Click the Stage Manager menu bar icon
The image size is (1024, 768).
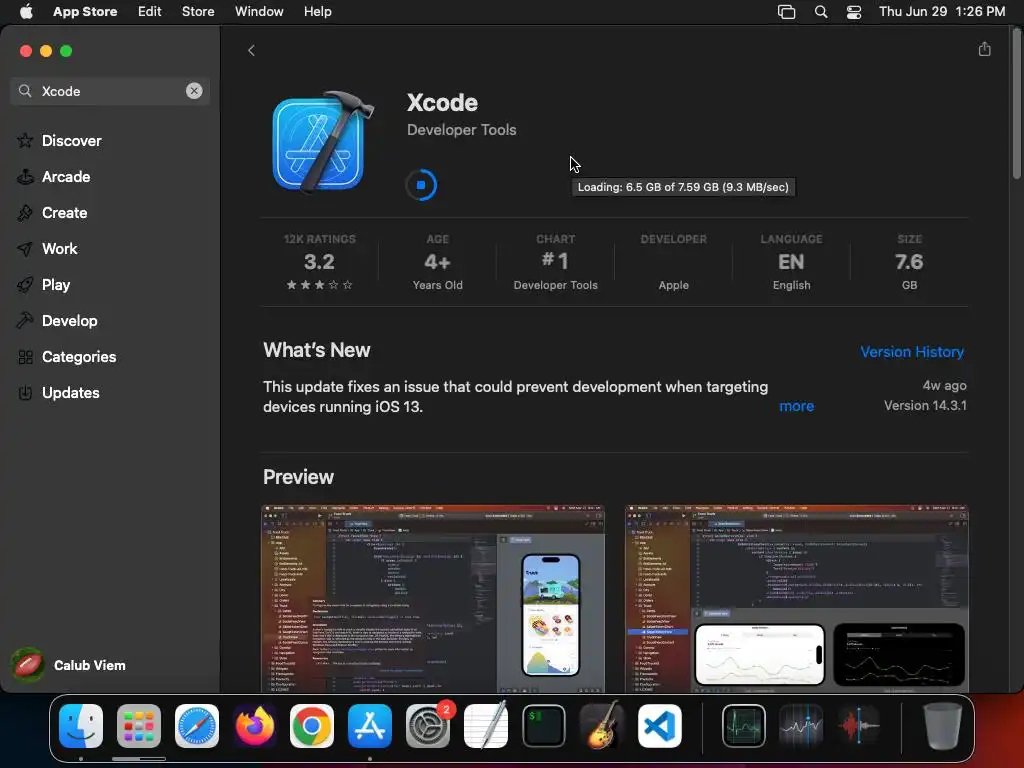[x=786, y=12]
